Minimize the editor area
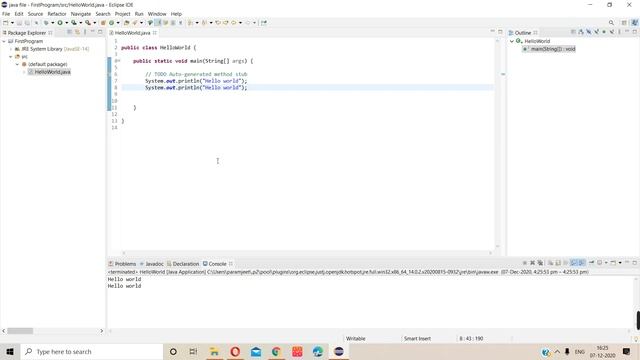This screenshot has width=640, height=360. (x=492, y=32)
